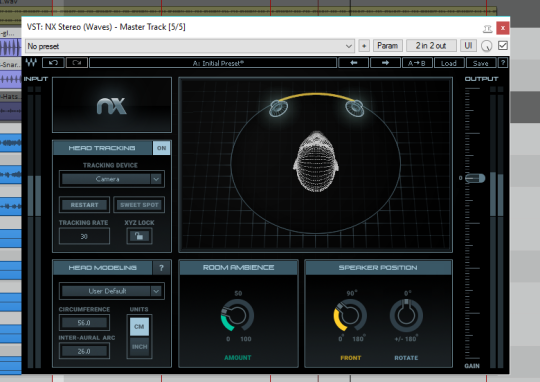This screenshot has height=382, width=540.
Task: Copy setup A to B
Action: click(x=417, y=63)
